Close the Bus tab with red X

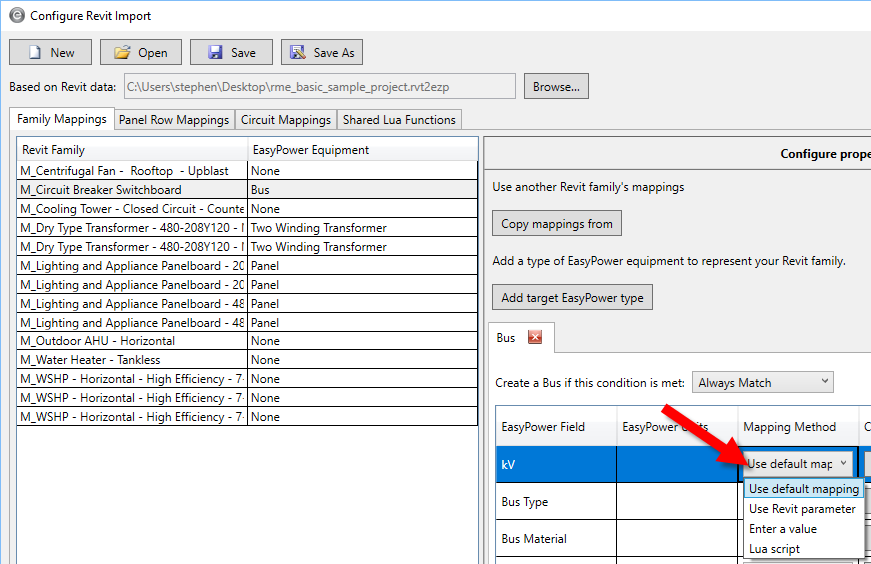534,338
